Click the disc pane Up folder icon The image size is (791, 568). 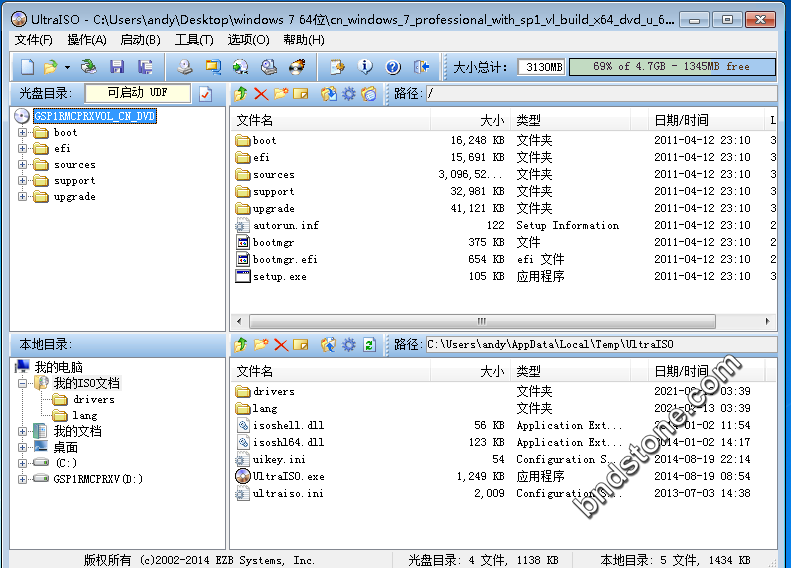pyautogui.click(x=241, y=93)
